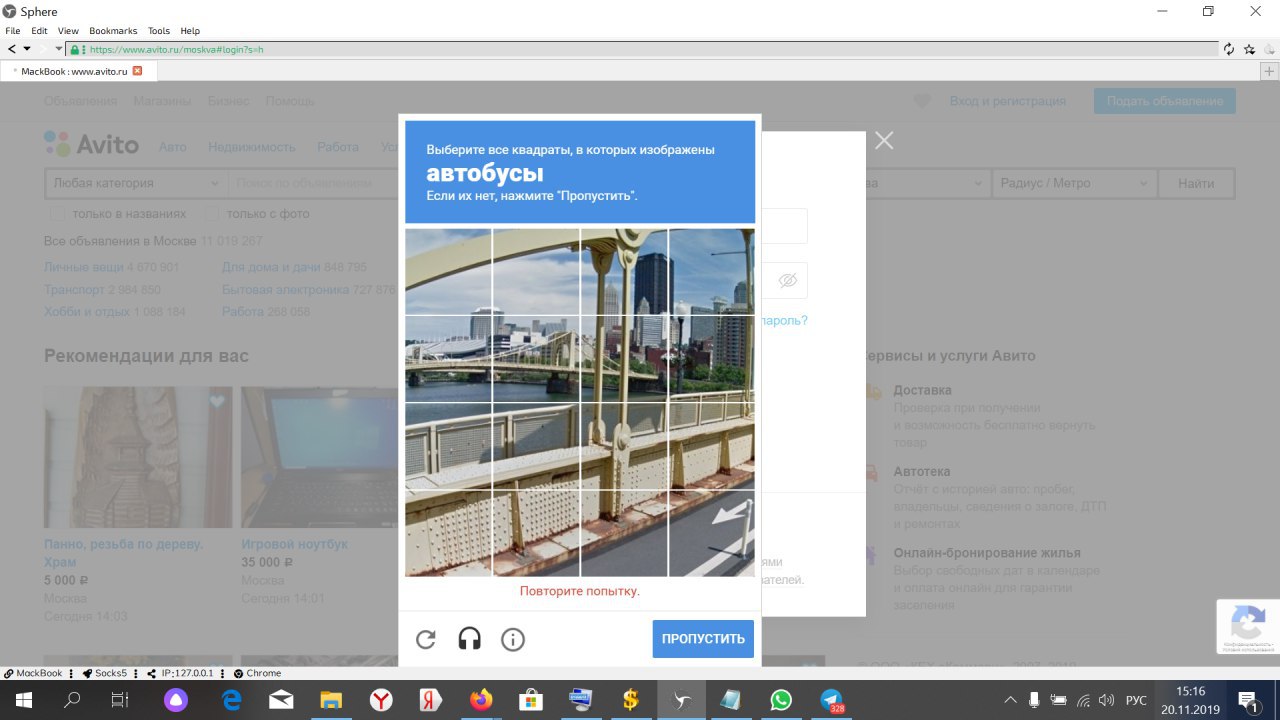Click the Avito logo
Screen dimensions: 1280x720
point(91,144)
